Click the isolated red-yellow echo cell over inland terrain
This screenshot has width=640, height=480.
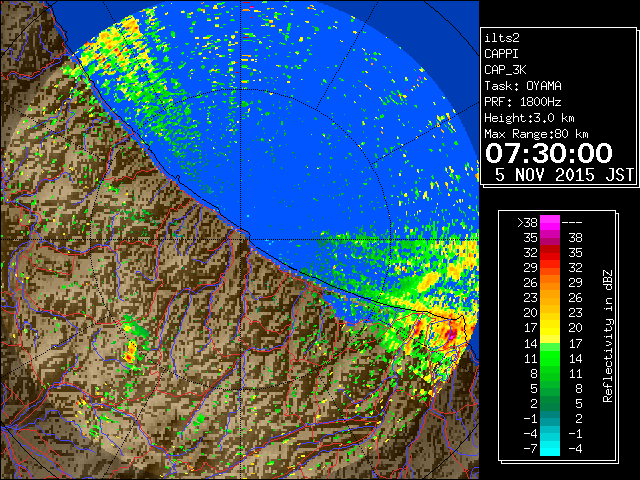131,352
